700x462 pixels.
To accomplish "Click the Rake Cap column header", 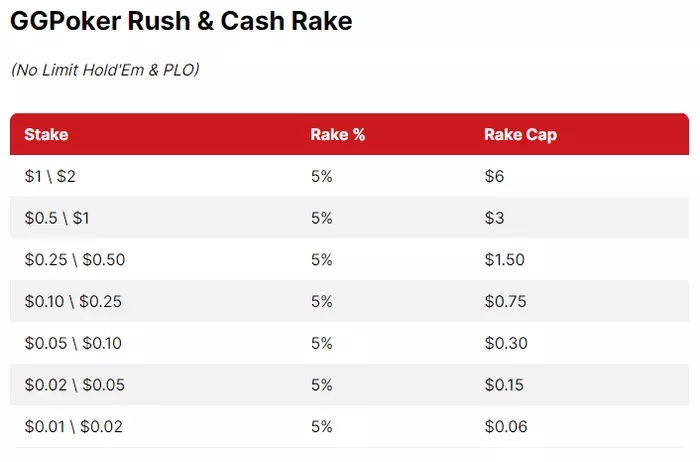I will point(520,135).
